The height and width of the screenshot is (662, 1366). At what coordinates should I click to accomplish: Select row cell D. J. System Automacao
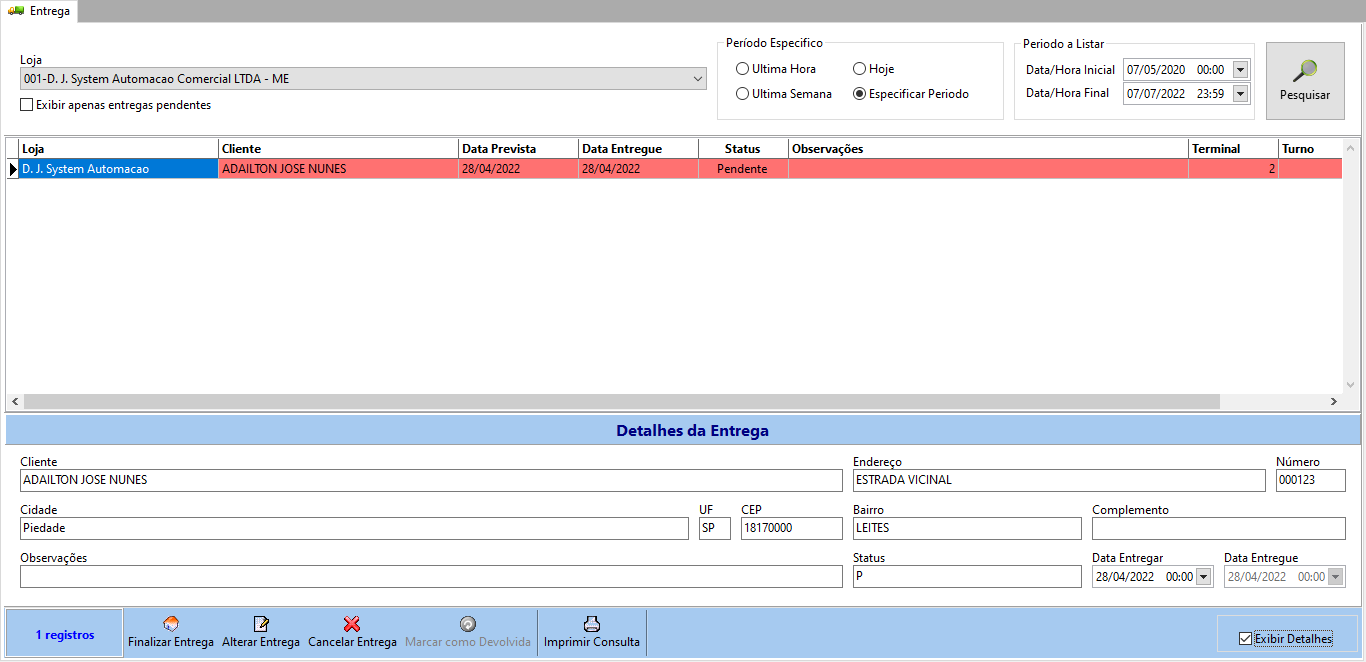click(x=118, y=169)
